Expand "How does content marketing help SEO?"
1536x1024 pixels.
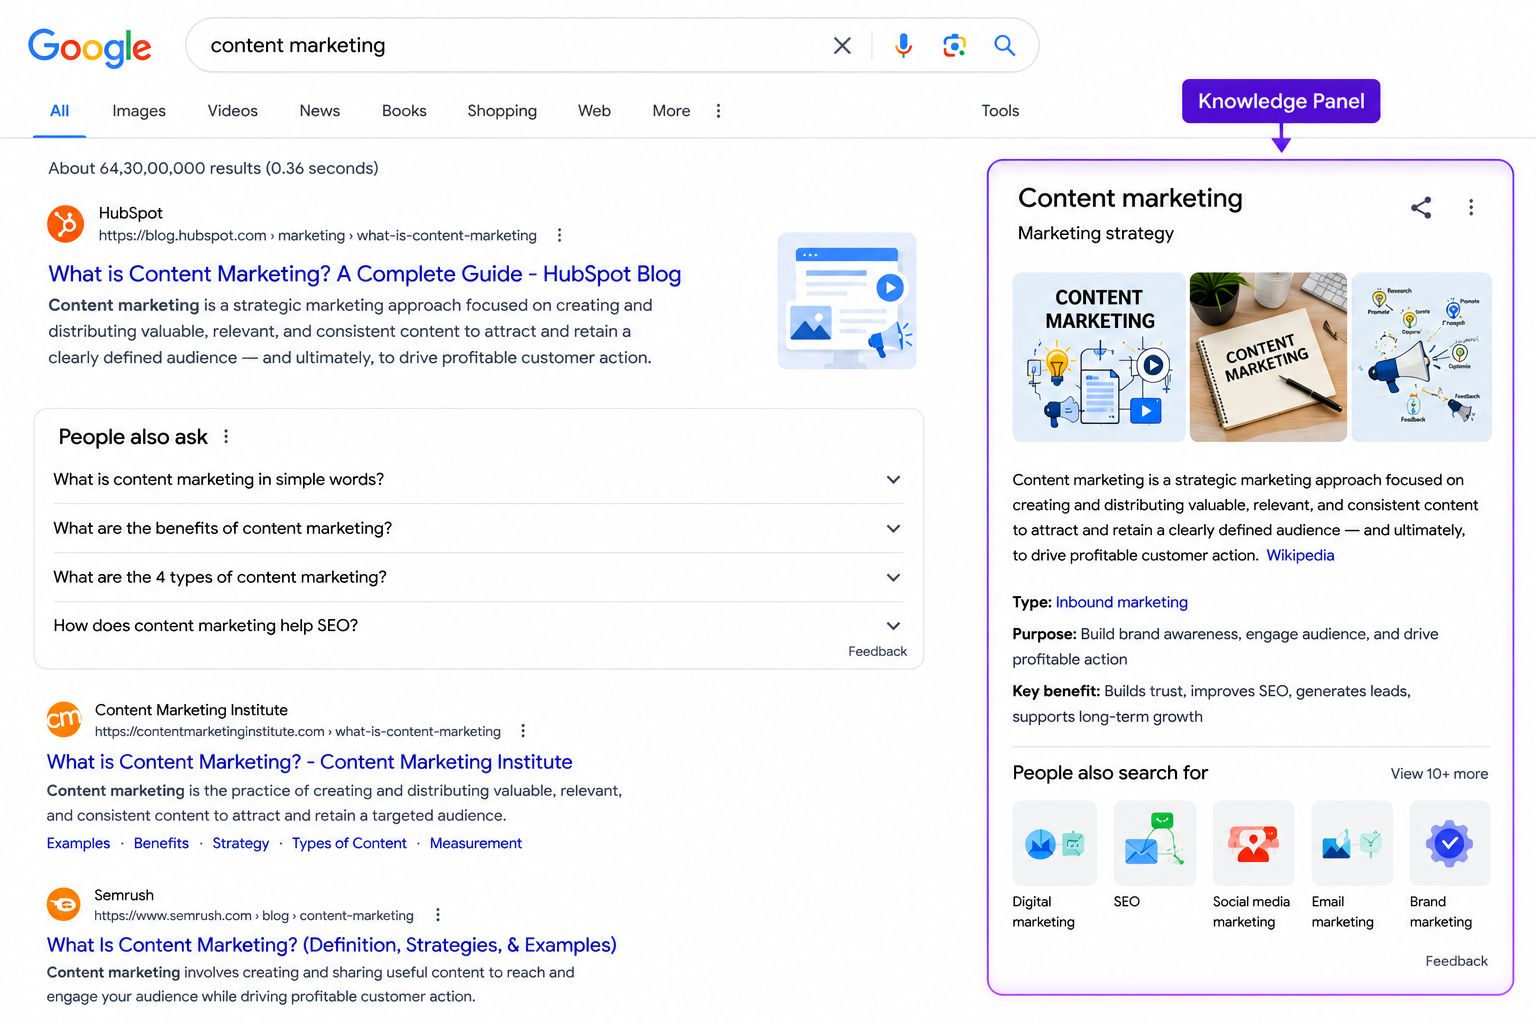[x=478, y=626]
